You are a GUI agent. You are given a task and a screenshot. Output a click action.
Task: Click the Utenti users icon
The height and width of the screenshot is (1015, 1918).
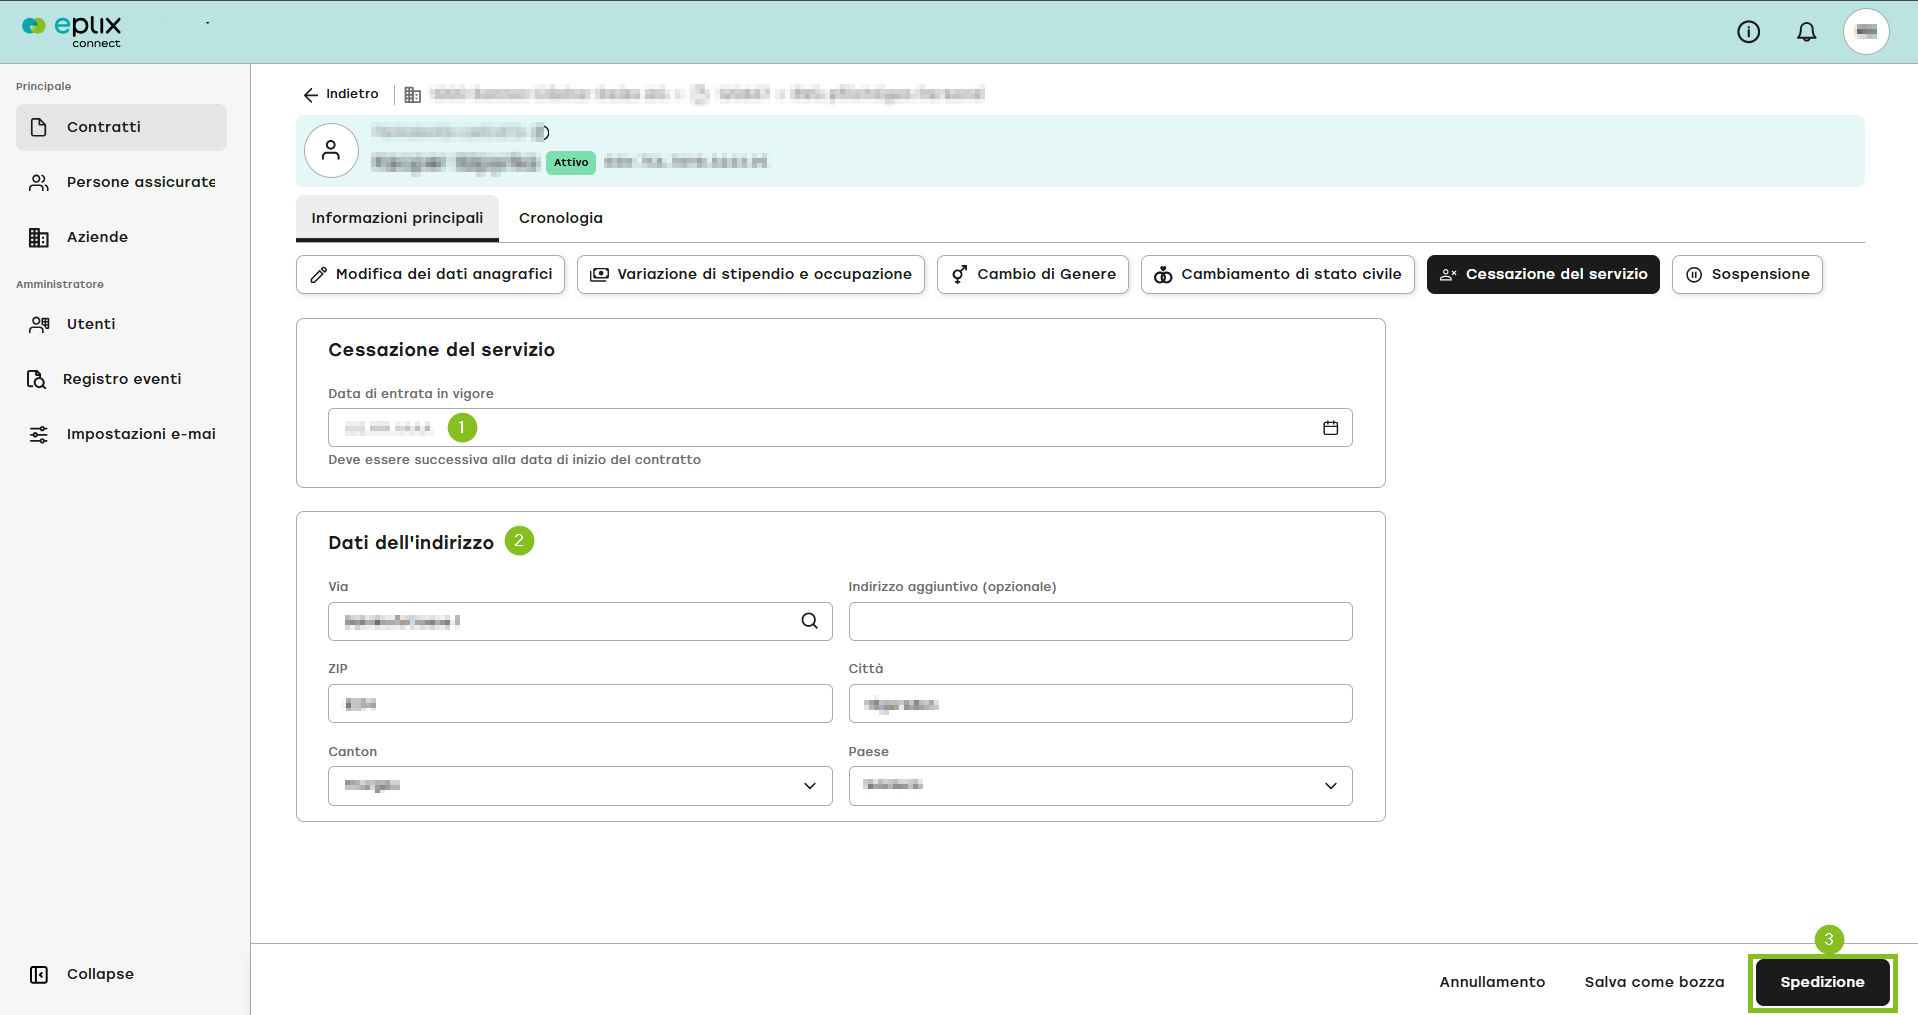39,324
